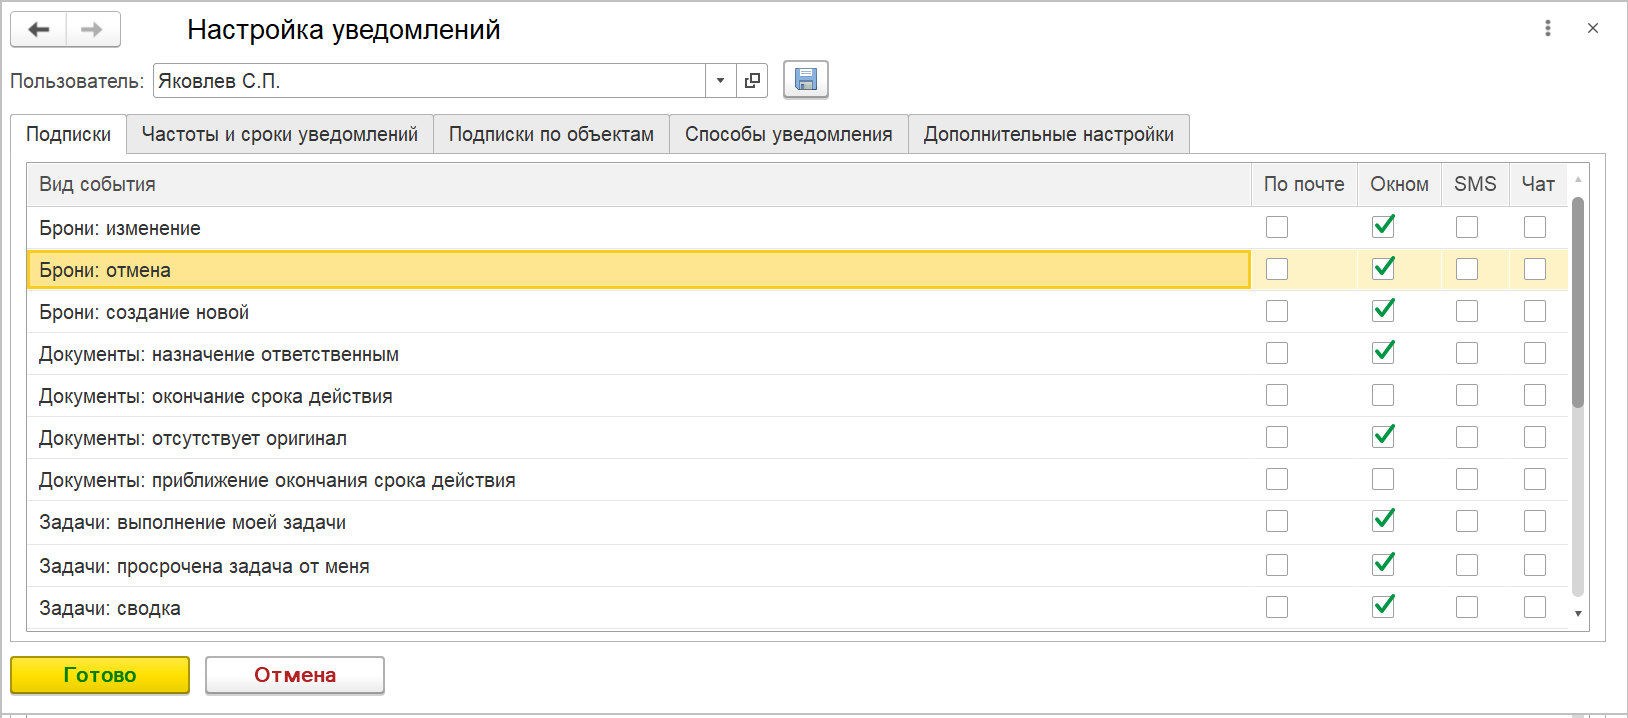Viewport: 1628px width, 718px height.
Task: Click the scroll down arrow in the table
Action: click(1578, 613)
